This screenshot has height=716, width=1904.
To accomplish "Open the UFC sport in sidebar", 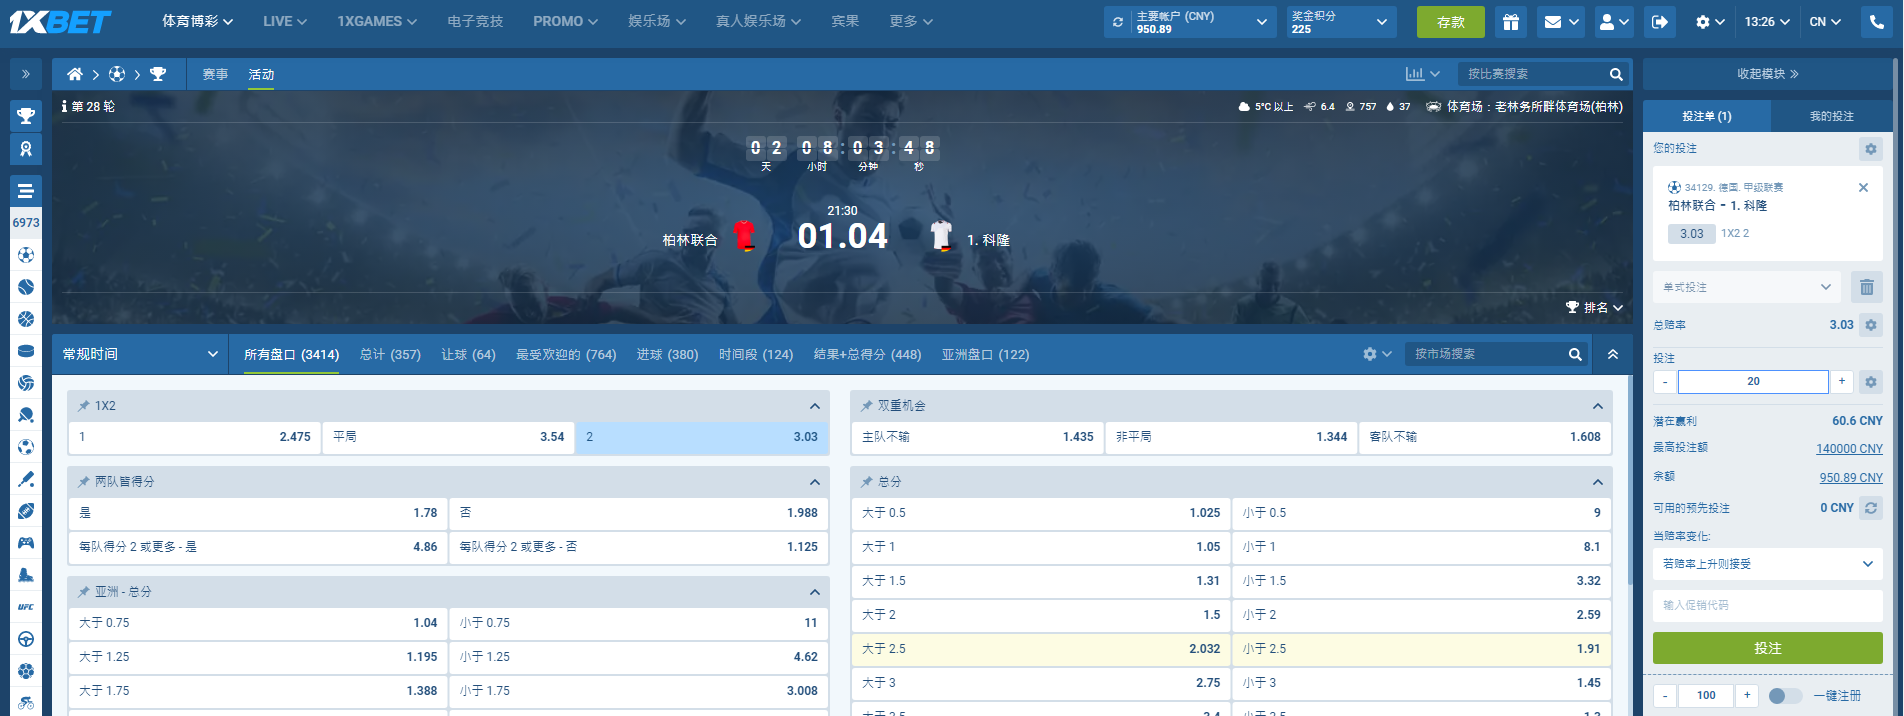I will [26, 607].
